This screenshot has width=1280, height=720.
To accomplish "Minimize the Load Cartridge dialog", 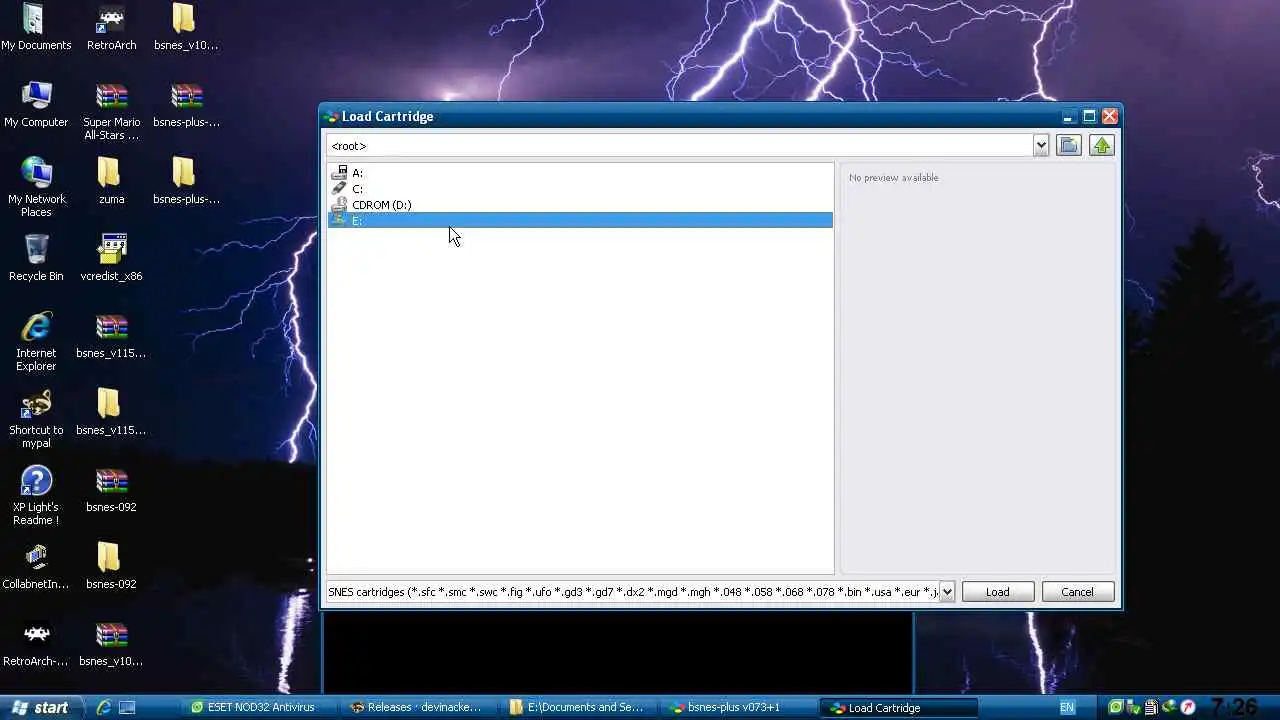I will (1069, 116).
